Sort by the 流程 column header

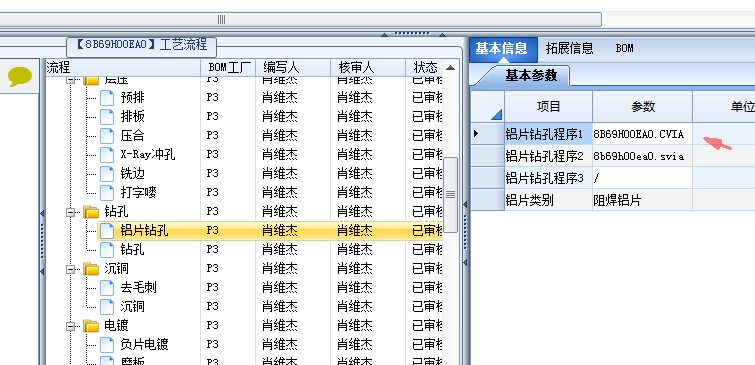click(x=123, y=67)
